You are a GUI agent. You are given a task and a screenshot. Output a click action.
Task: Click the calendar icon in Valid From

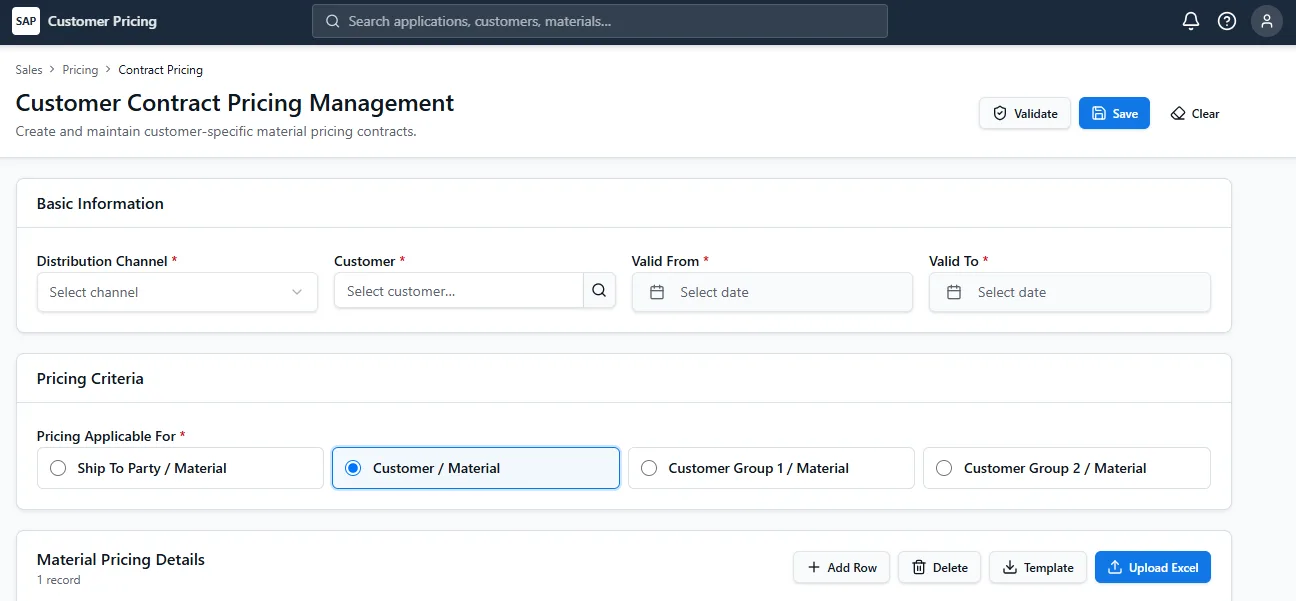657,292
